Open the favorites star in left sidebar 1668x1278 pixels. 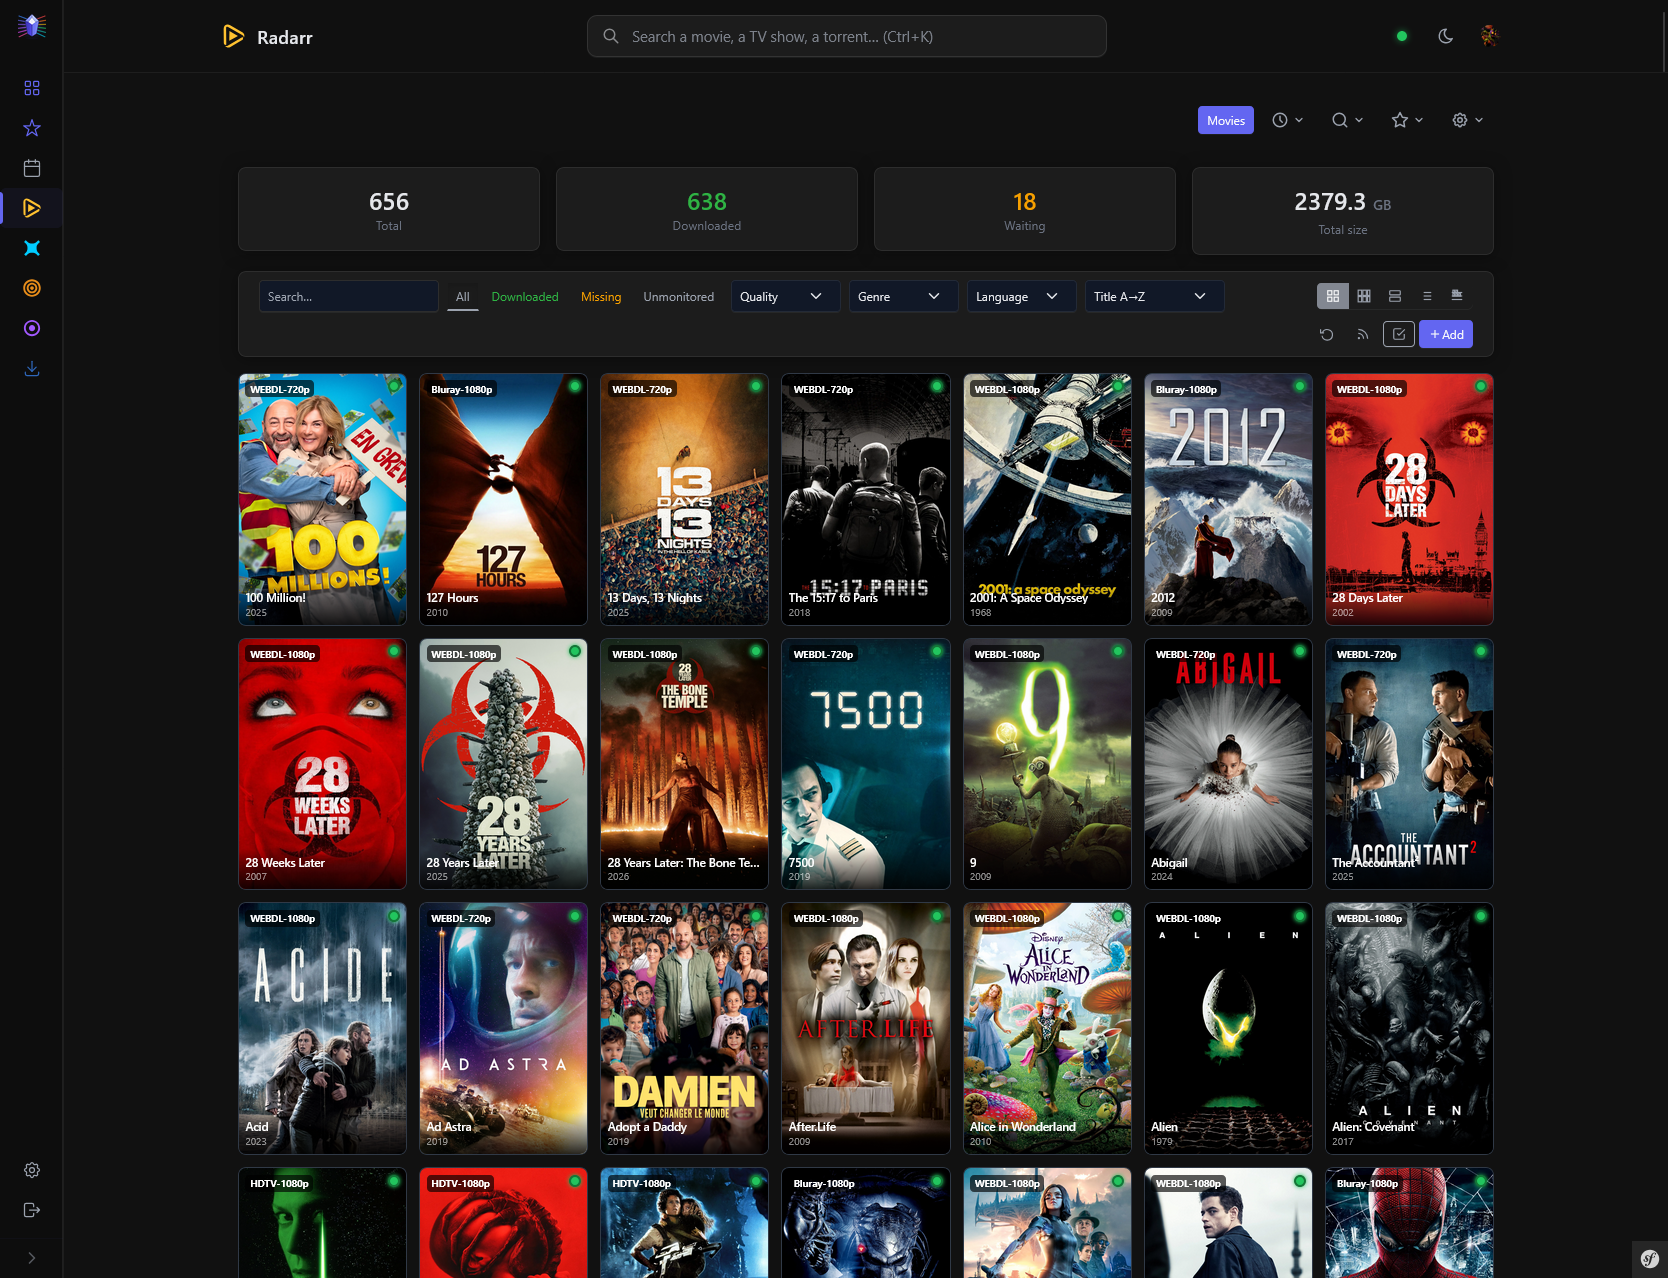(32, 128)
